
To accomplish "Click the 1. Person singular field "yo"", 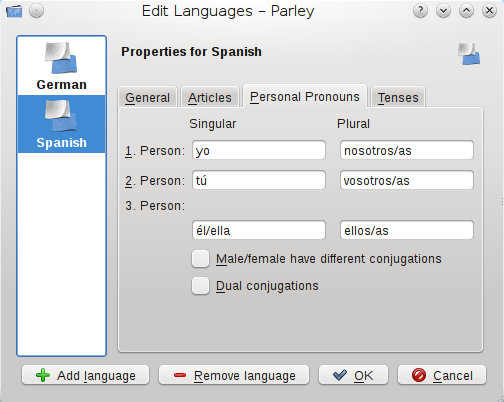I will click(x=259, y=150).
